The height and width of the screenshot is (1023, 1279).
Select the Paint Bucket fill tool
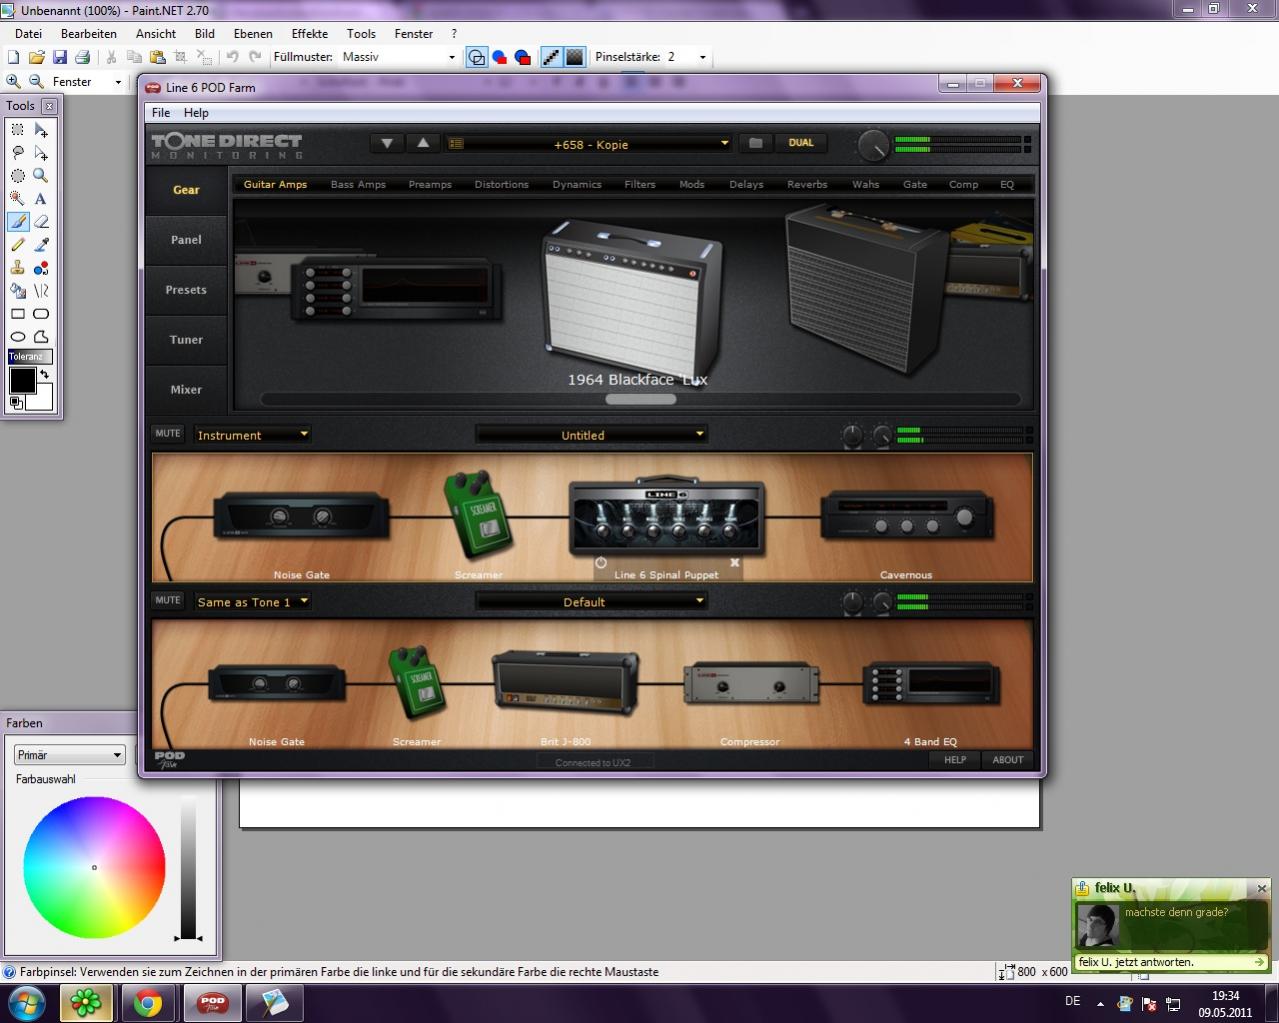click(17, 291)
